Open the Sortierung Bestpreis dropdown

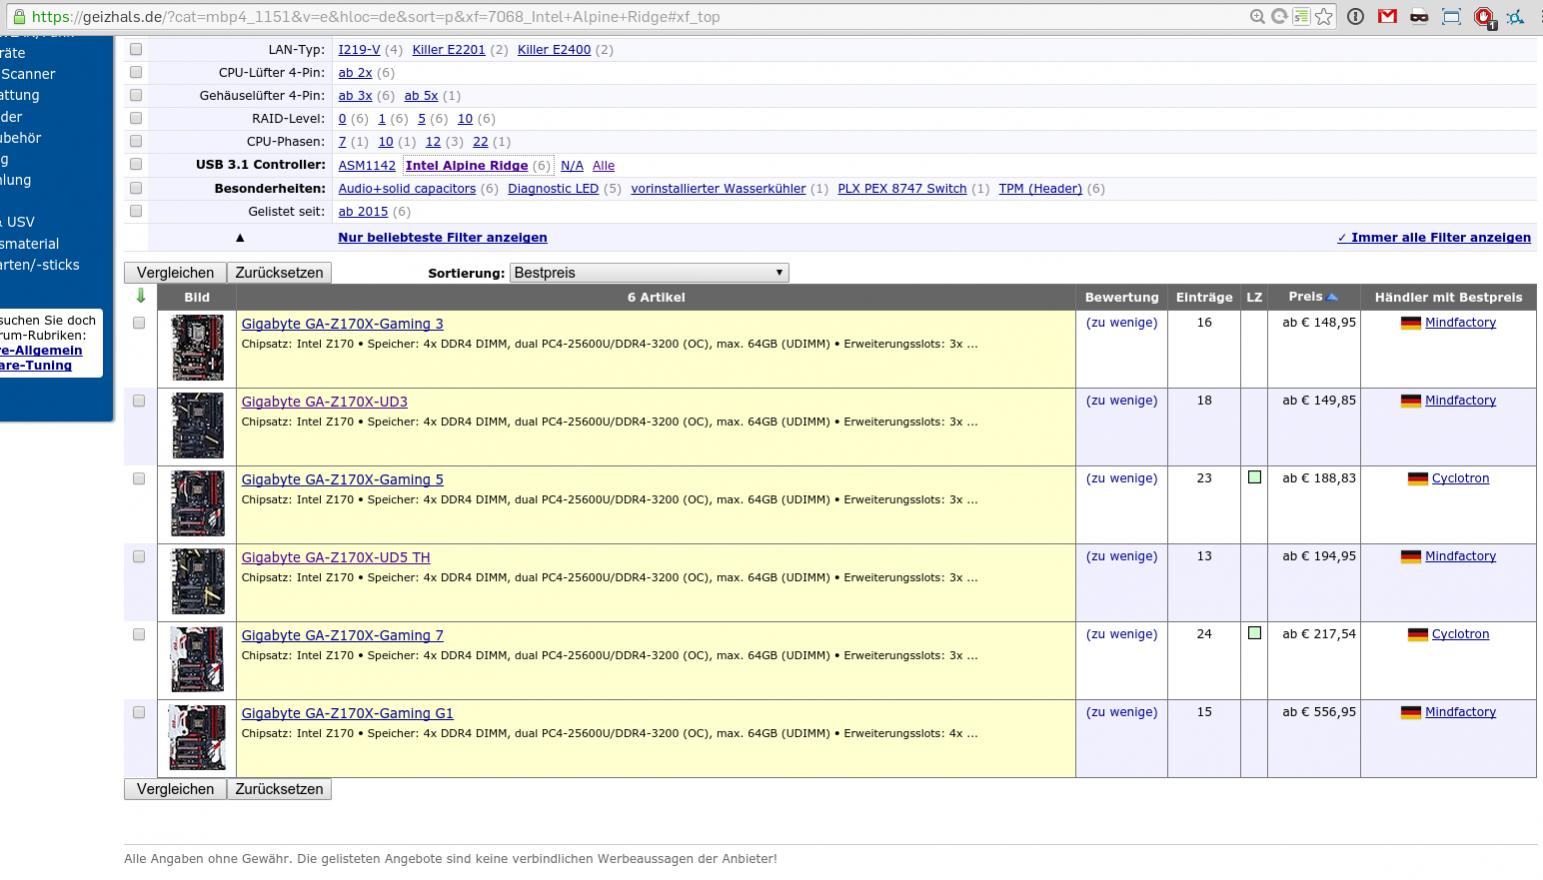649,272
